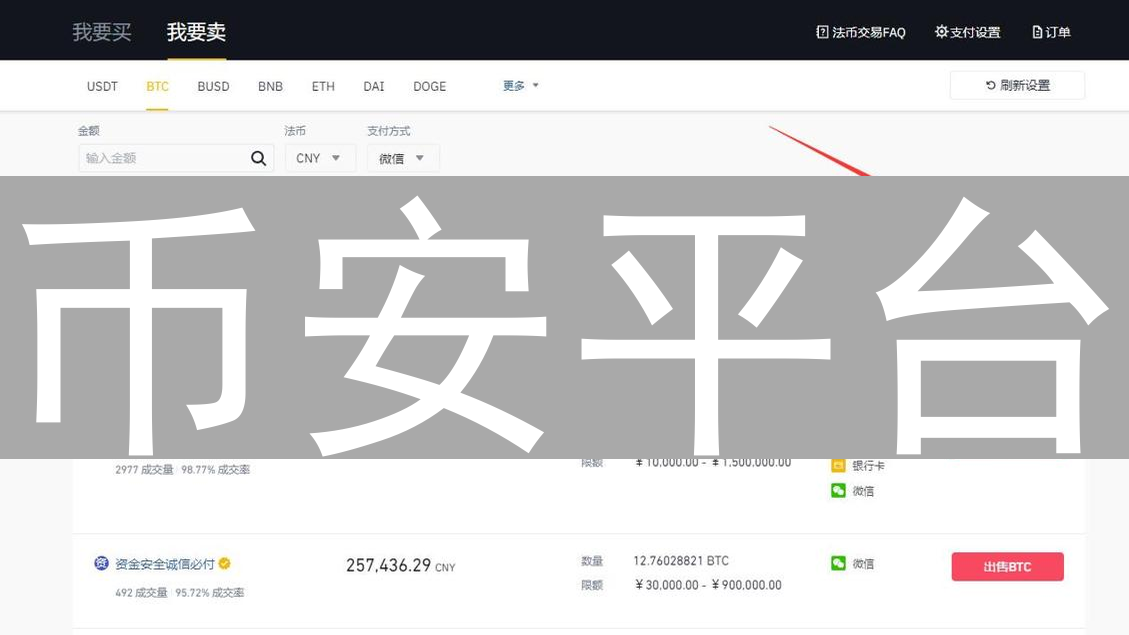Click the yellow verified badge icon
Image resolution: width=1129 pixels, height=635 pixels.
pyautogui.click(x=225, y=563)
